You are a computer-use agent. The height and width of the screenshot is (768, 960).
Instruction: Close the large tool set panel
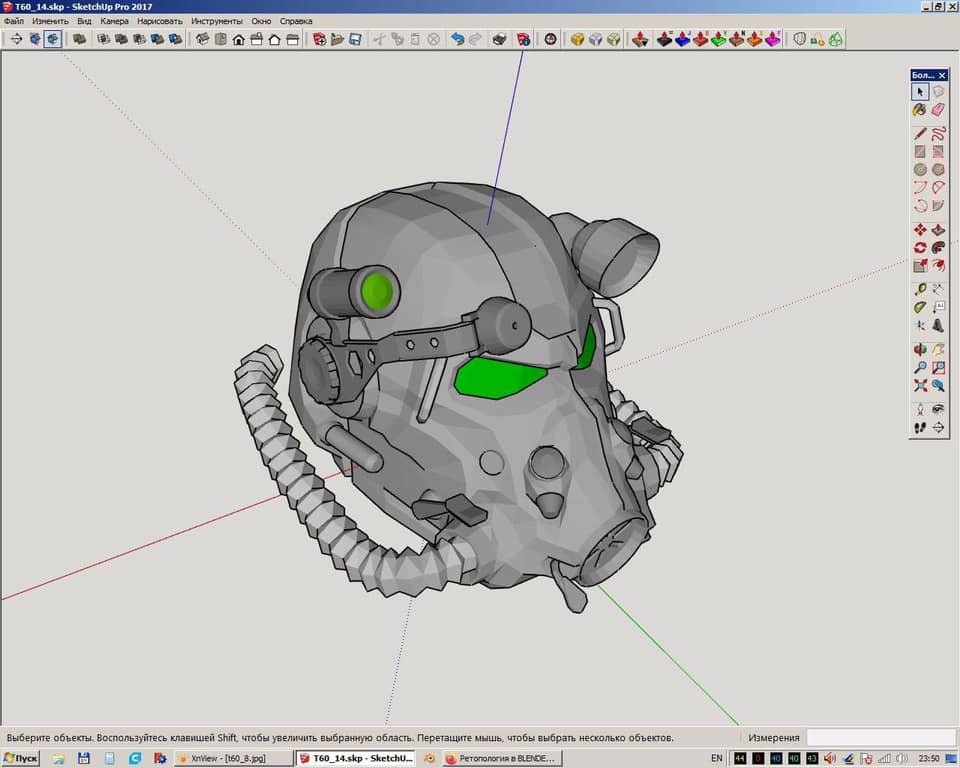pos(942,75)
